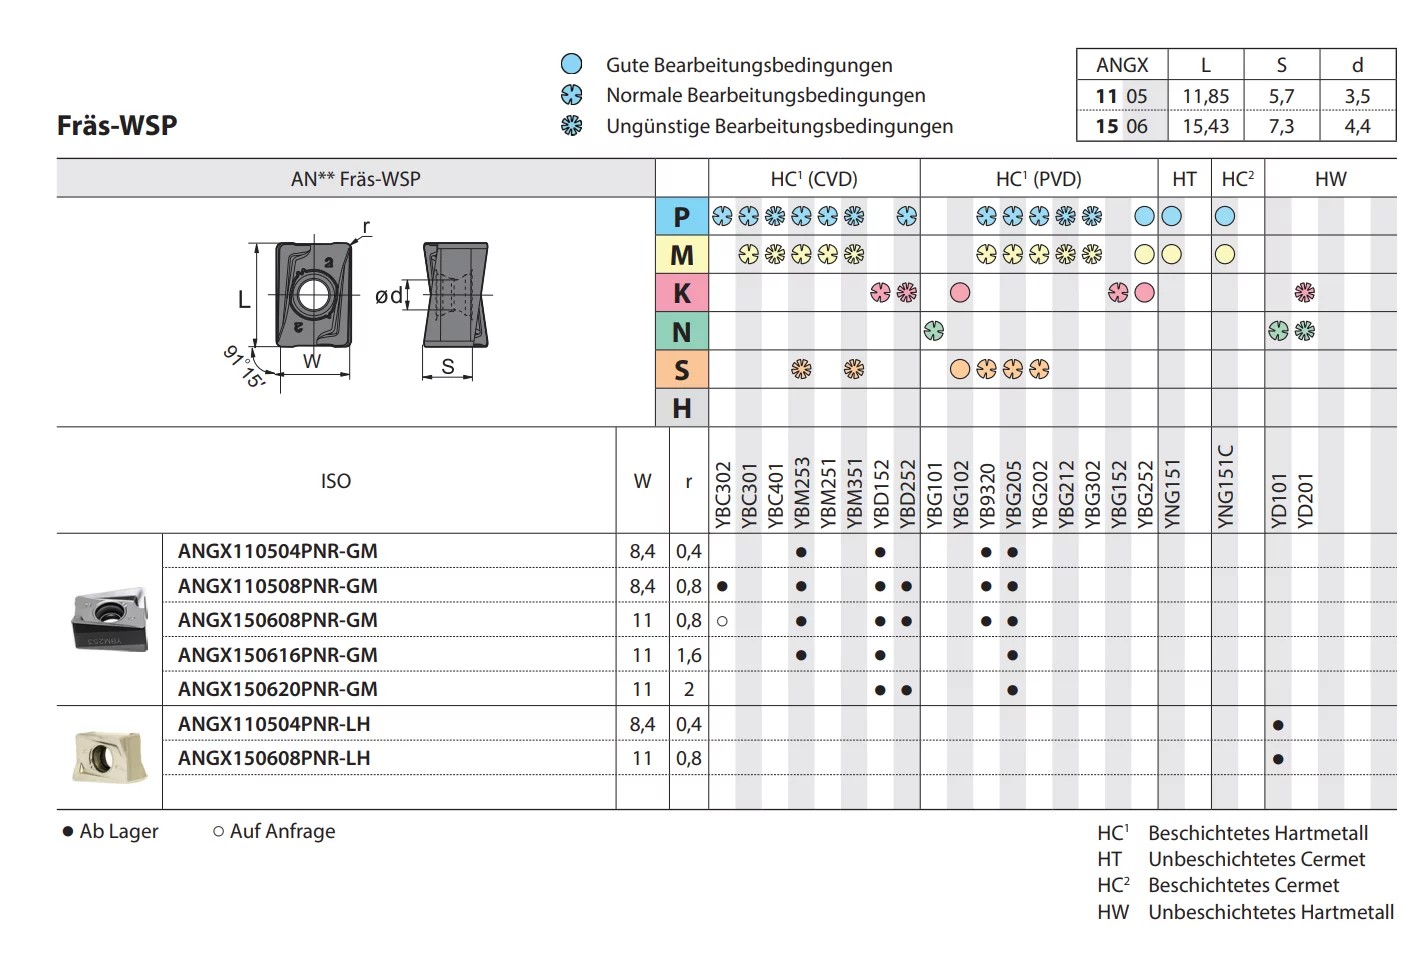This screenshot has height=960, width=1427.
Task: Click the orange S material group box
Action: (681, 370)
